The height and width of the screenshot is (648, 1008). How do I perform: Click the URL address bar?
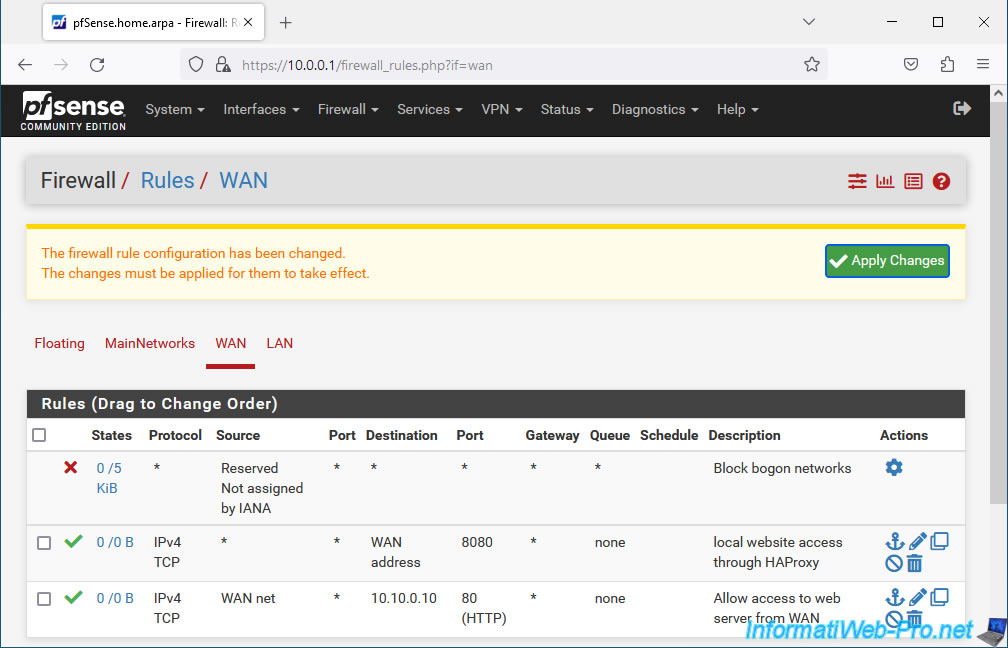click(503, 65)
